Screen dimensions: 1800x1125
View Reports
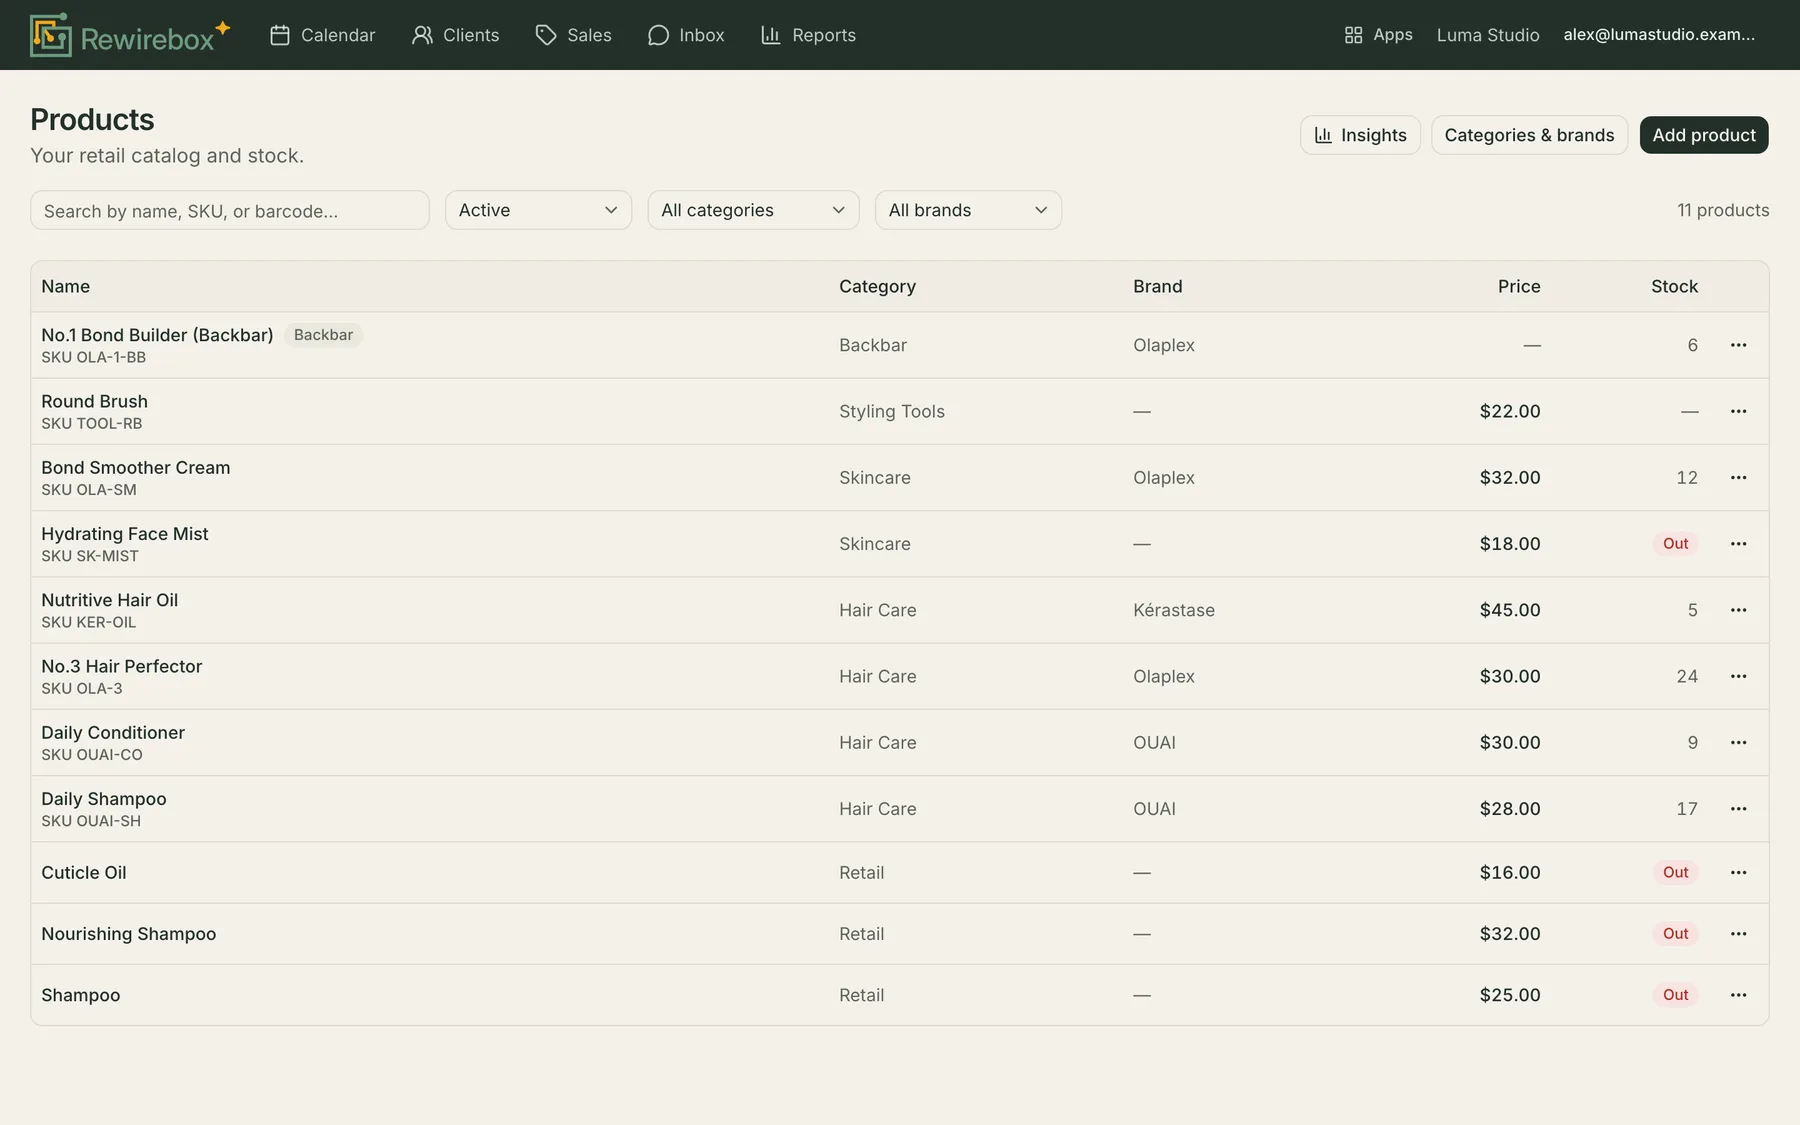click(x=809, y=35)
